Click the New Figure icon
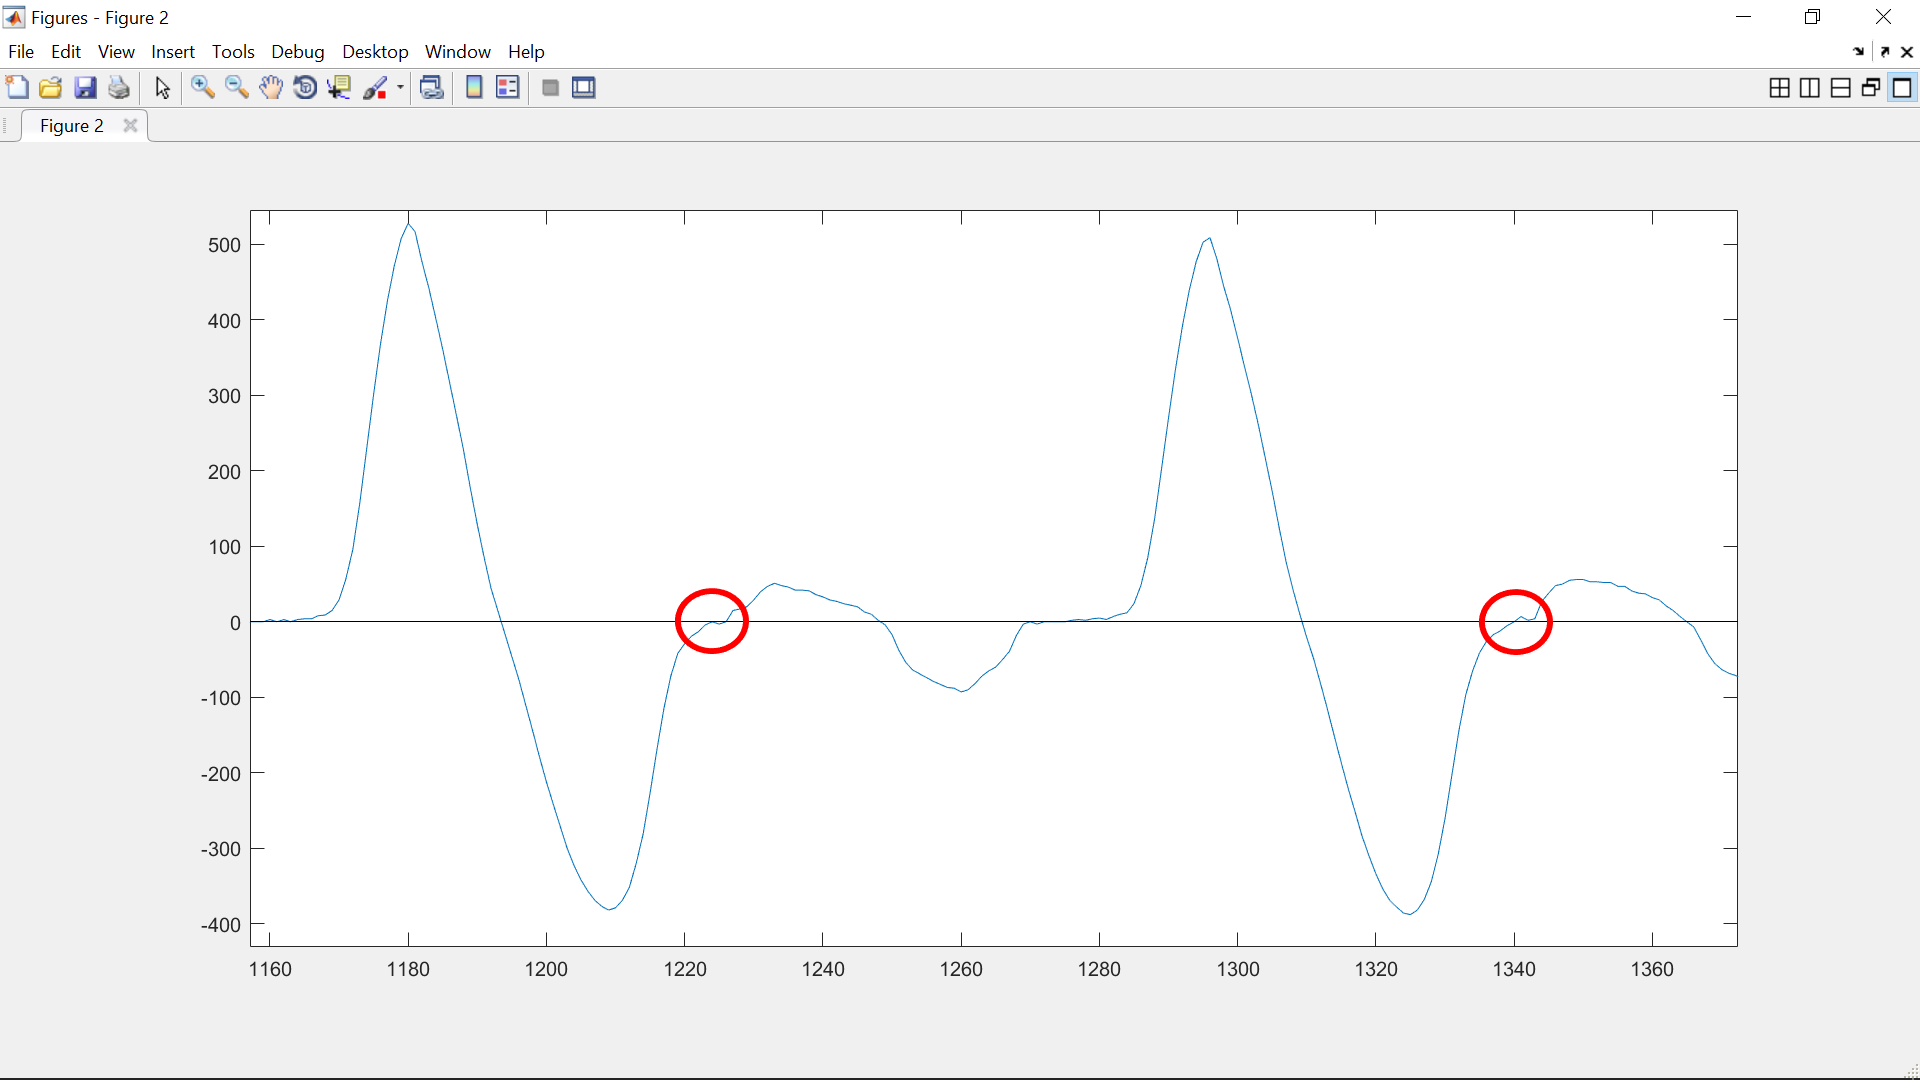 pyautogui.click(x=17, y=88)
